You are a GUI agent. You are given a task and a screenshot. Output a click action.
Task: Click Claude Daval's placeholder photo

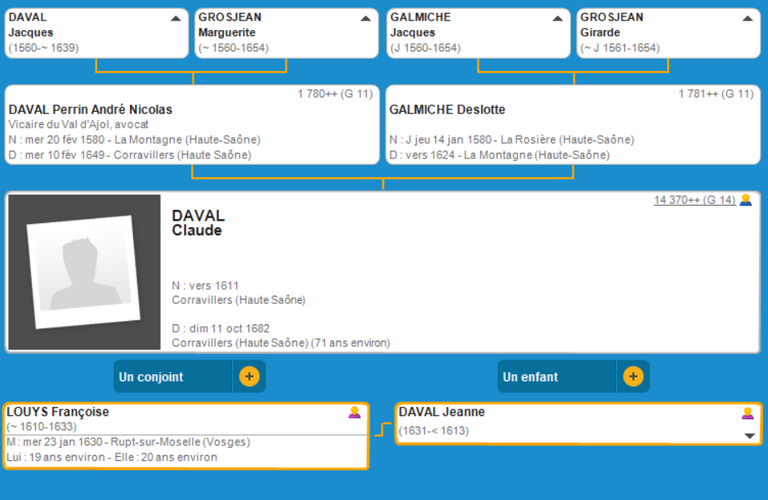[84, 272]
